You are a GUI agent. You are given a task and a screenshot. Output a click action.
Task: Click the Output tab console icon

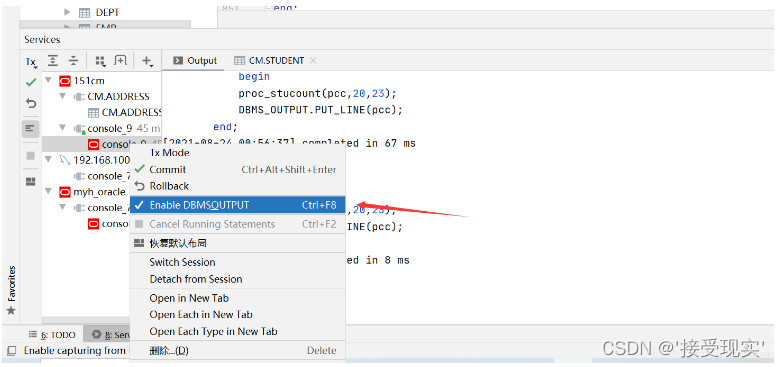178,61
